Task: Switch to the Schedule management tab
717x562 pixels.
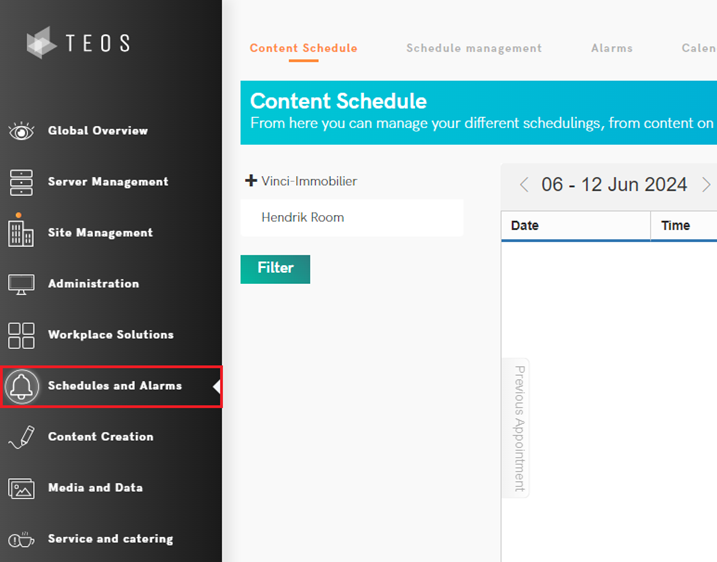Action: (x=474, y=48)
